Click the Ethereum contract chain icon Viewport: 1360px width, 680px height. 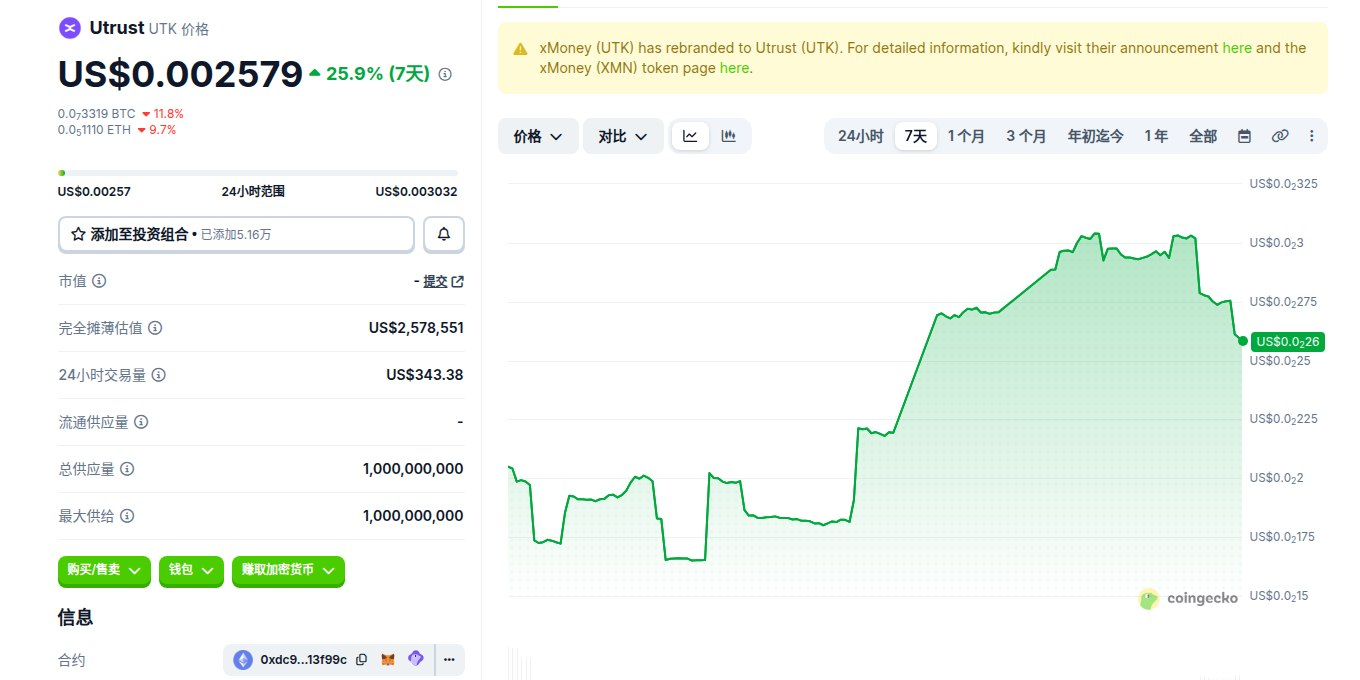pyautogui.click(x=243, y=660)
